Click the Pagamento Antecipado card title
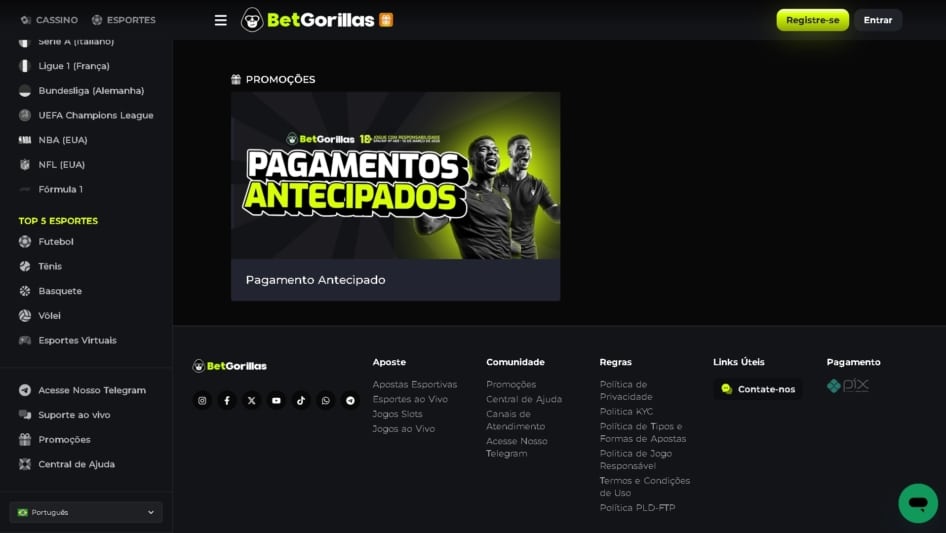 click(315, 280)
